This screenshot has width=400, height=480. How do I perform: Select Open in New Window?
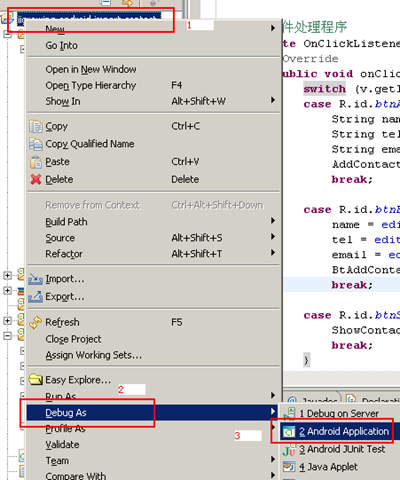coord(153,69)
